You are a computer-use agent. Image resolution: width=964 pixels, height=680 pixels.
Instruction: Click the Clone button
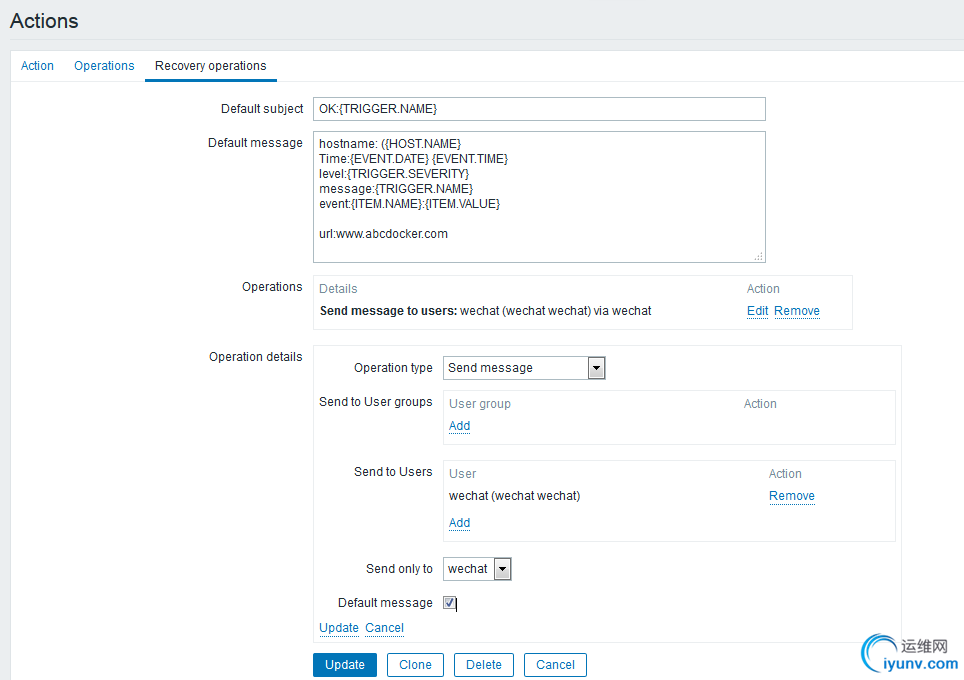click(x=415, y=665)
